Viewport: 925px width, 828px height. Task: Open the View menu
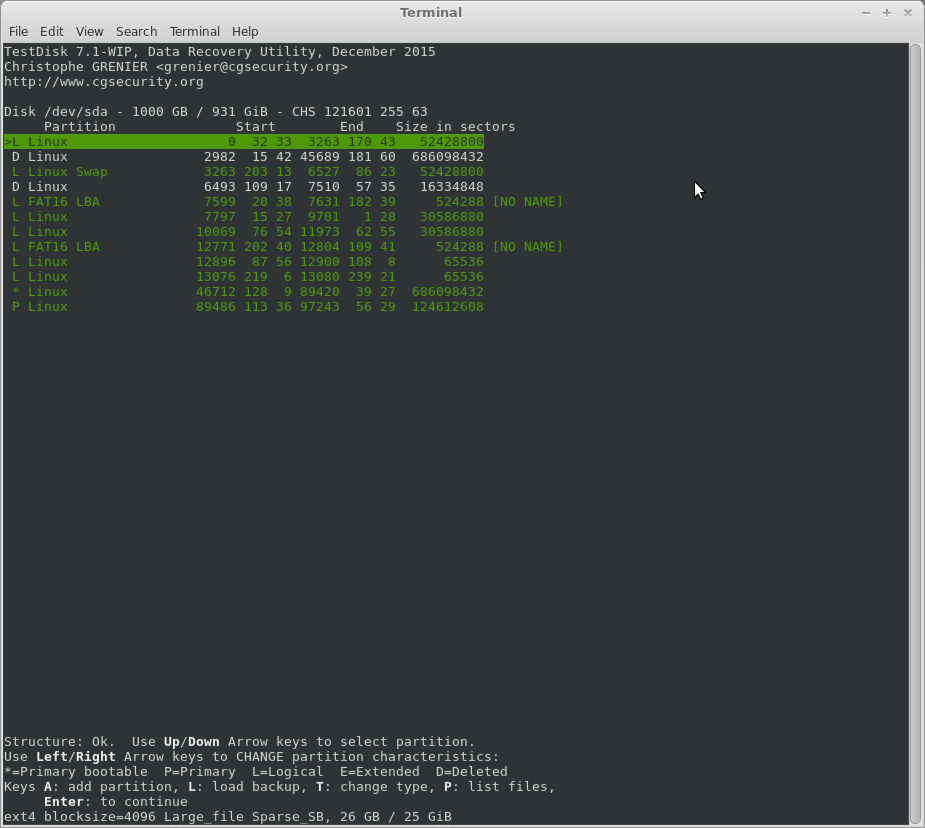pos(89,31)
